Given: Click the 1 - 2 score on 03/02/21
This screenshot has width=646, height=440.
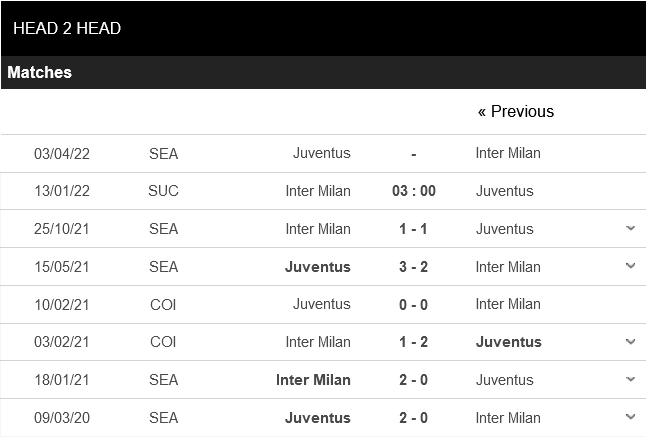Looking at the screenshot, I should [x=413, y=342].
